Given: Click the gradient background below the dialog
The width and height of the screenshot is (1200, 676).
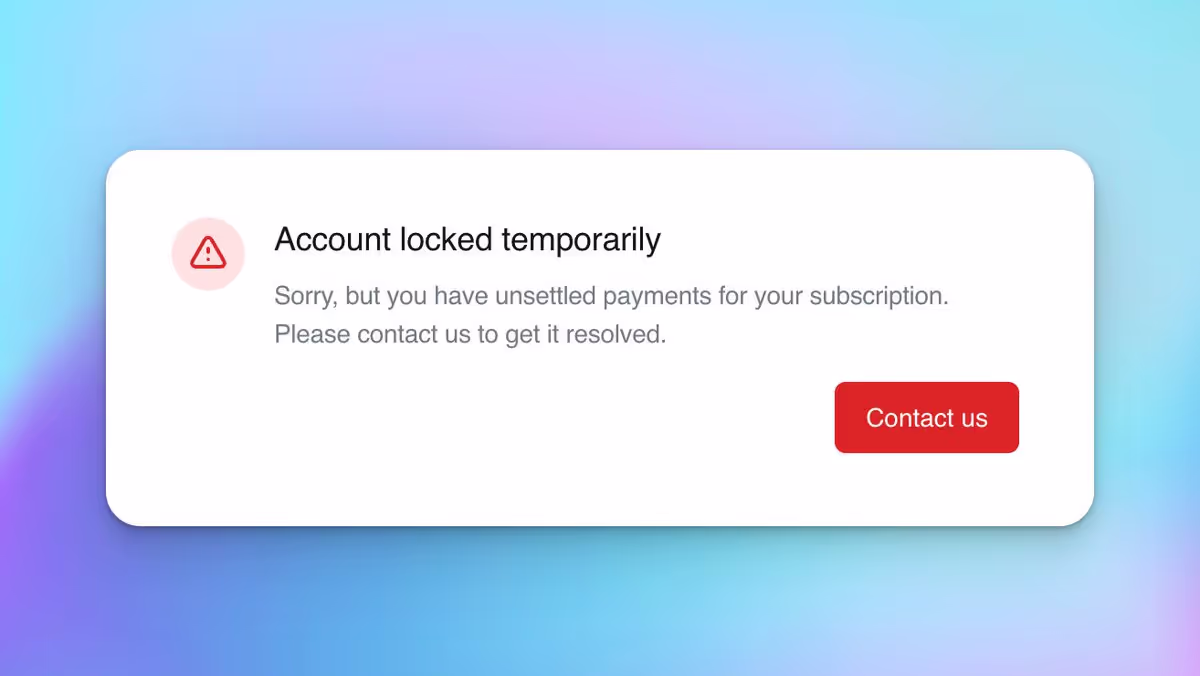Looking at the screenshot, I should coord(600,610).
